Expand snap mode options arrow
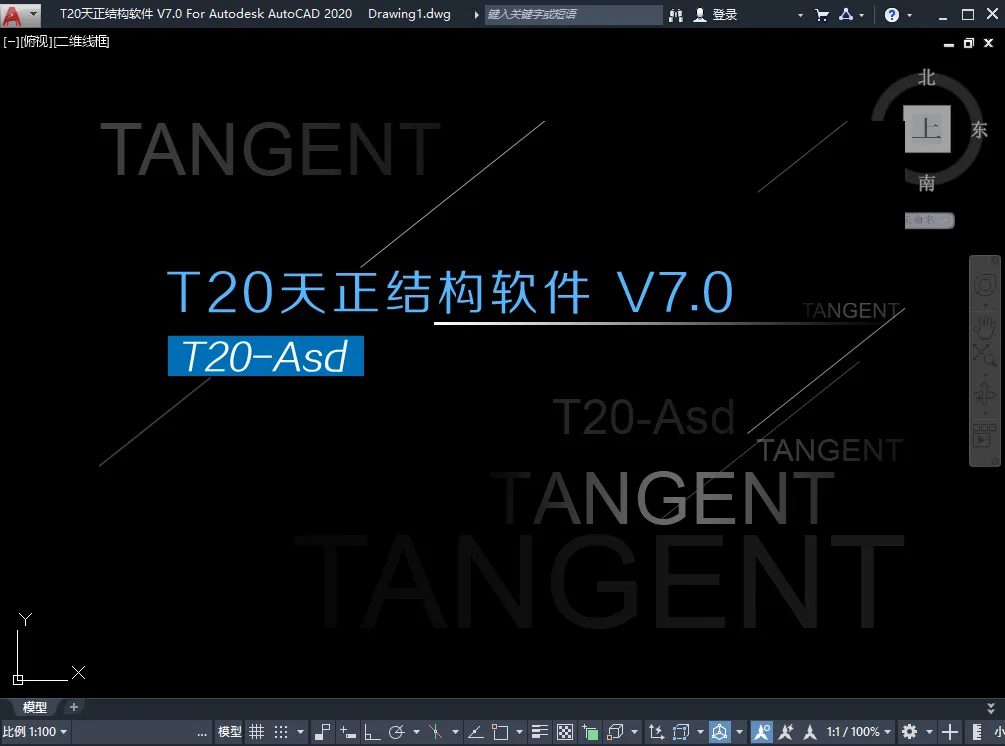1005x746 pixels. (300, 732)
